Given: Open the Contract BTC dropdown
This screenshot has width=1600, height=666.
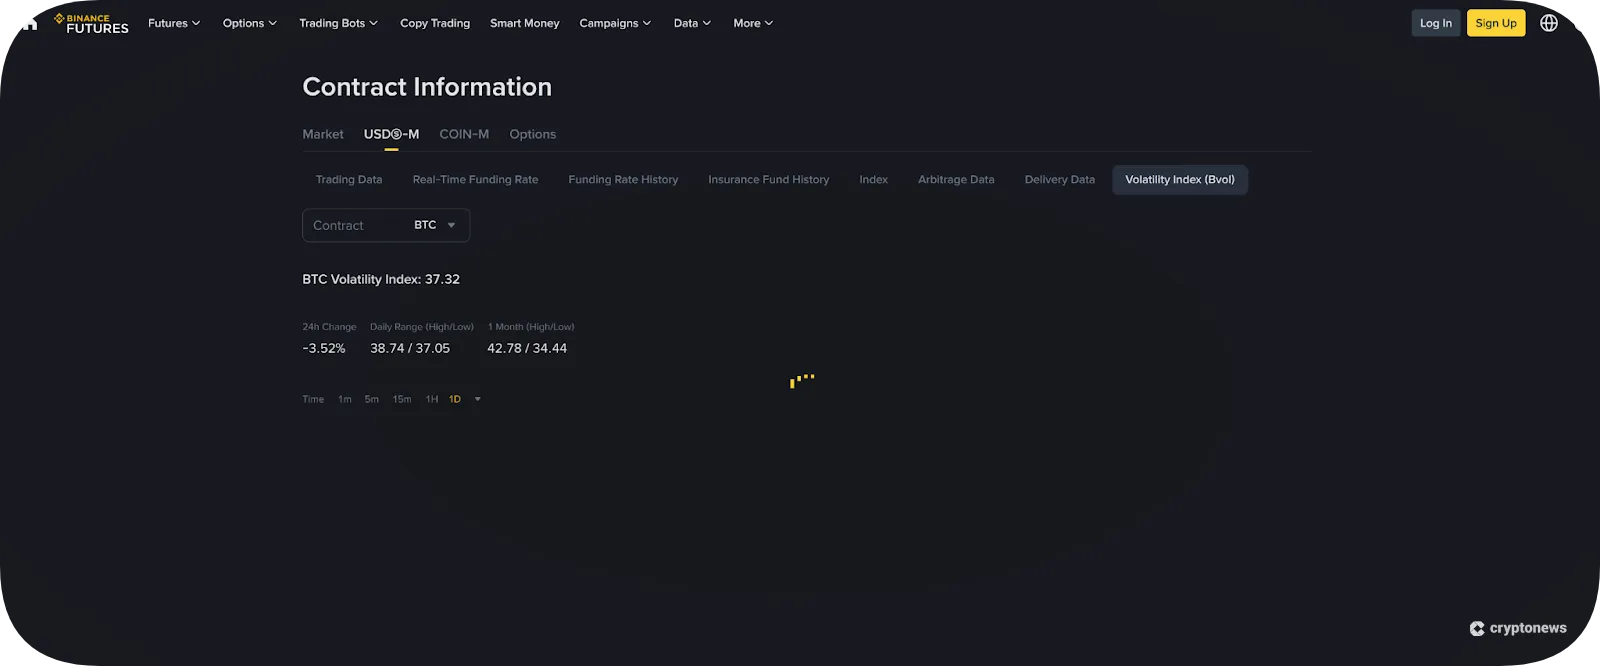Looking at the screenshot, I should click(x=386, y=225).
